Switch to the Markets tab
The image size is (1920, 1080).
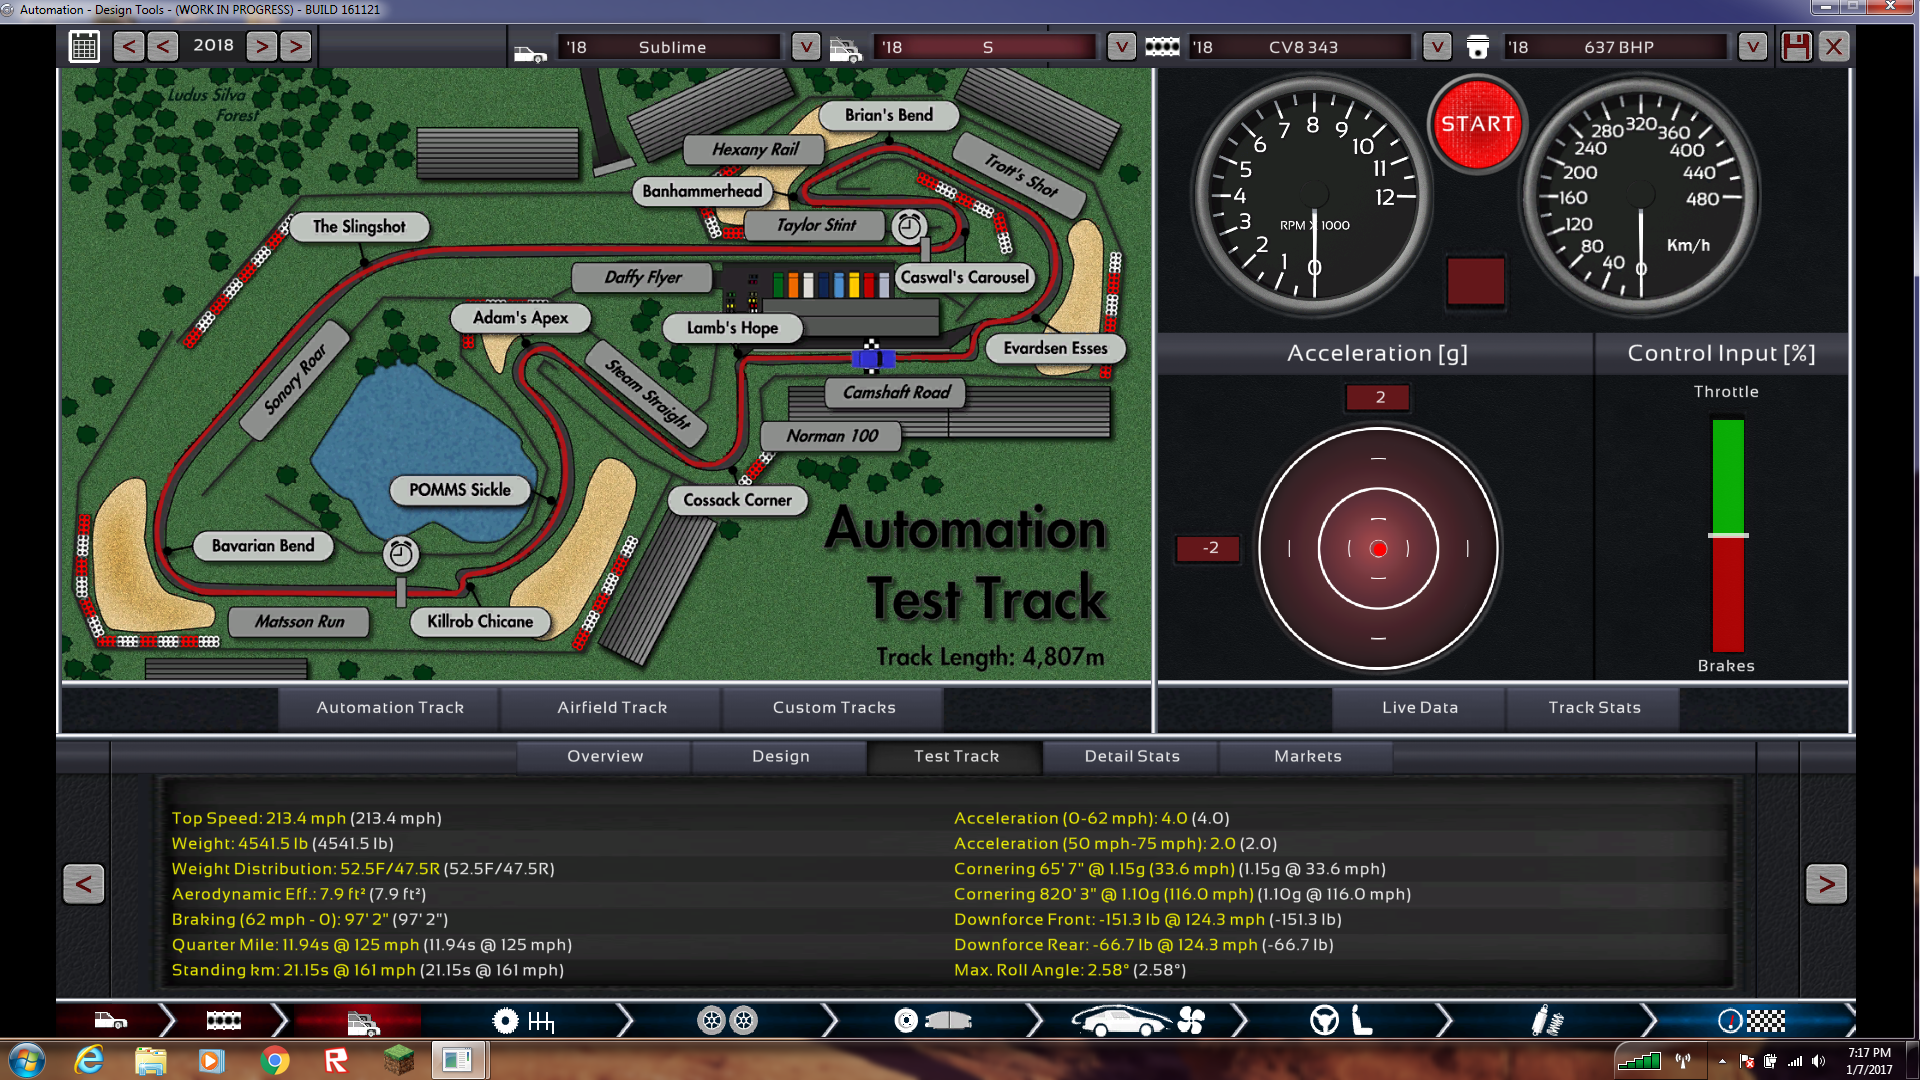(1307, 756)
